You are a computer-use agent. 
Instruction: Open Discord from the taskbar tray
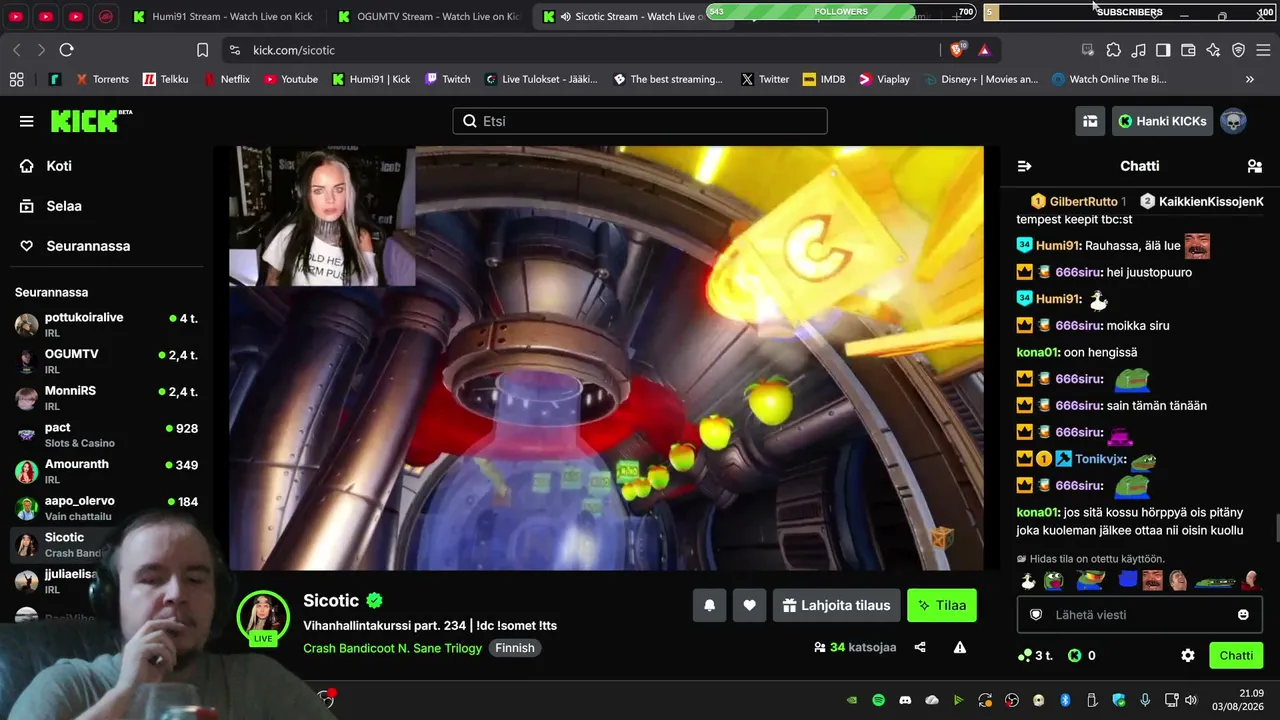pyautogui.click(x=905, y=700)
